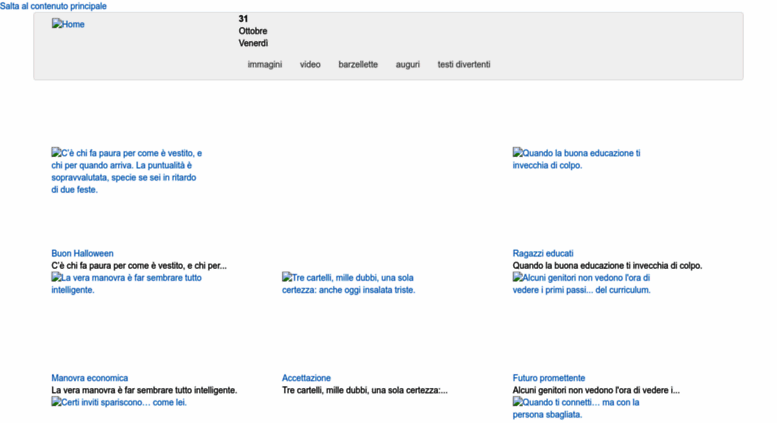Open the 'Accettazione' post title

point(306,378)
